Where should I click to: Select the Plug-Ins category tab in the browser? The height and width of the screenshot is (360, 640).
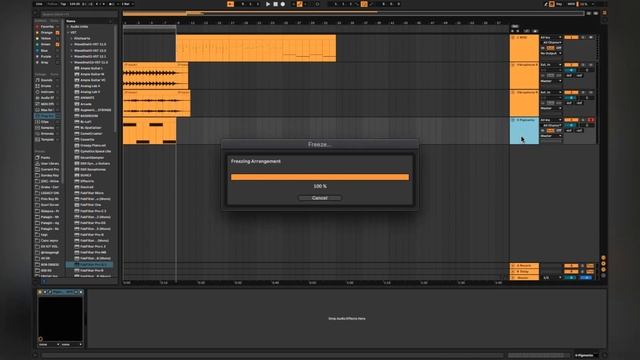(46, 116)
